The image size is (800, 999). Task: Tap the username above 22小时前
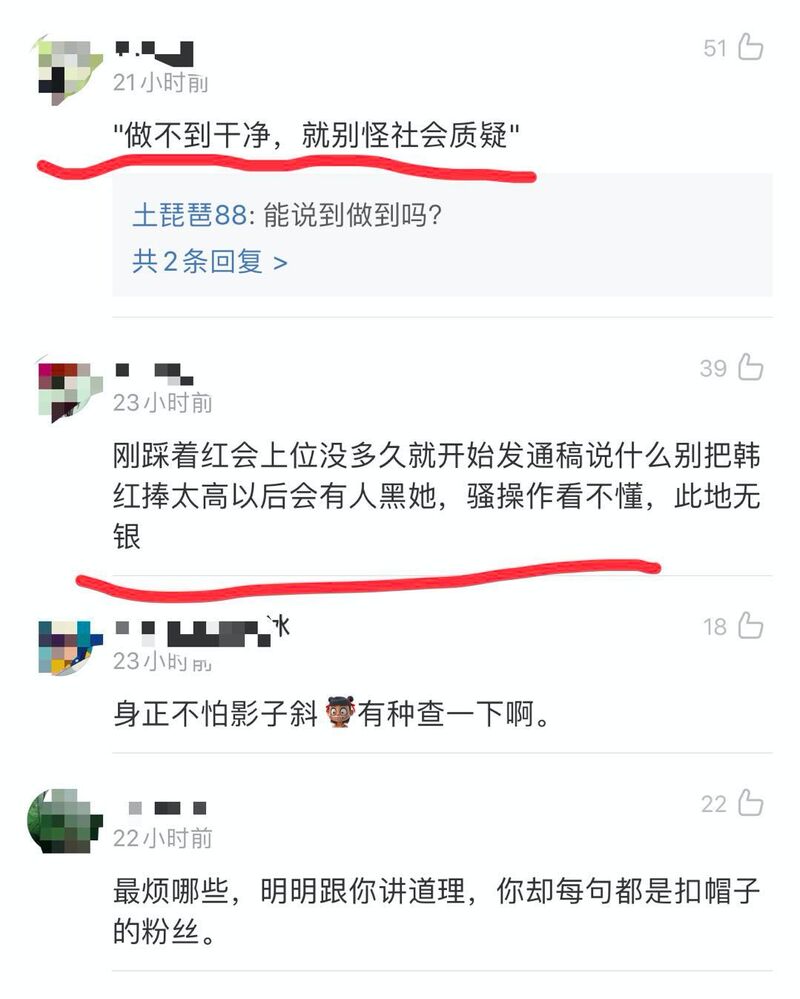pyautogui.click(x=168, y=808)
